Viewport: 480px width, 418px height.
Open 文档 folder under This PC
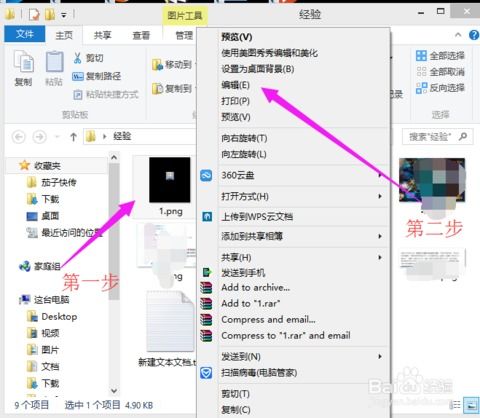(50, 367)
